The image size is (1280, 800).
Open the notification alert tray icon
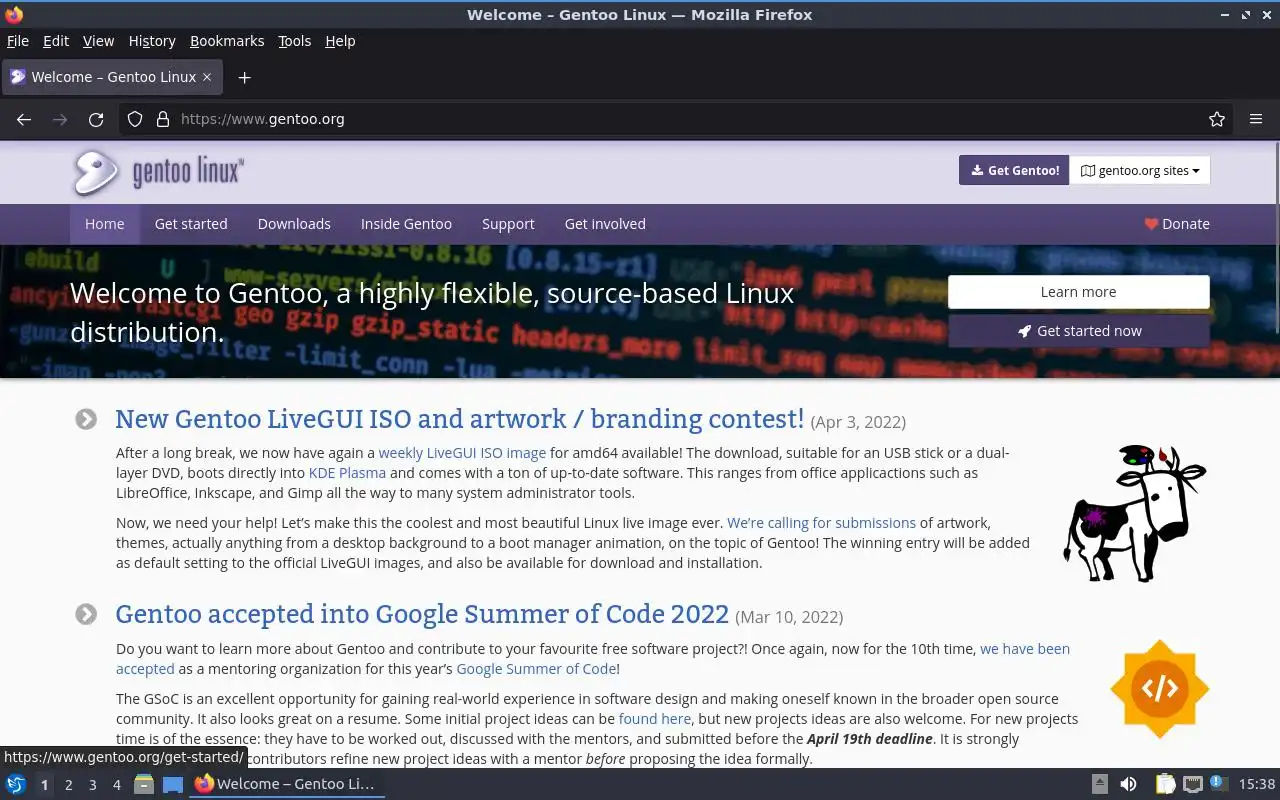(1218, 784)
